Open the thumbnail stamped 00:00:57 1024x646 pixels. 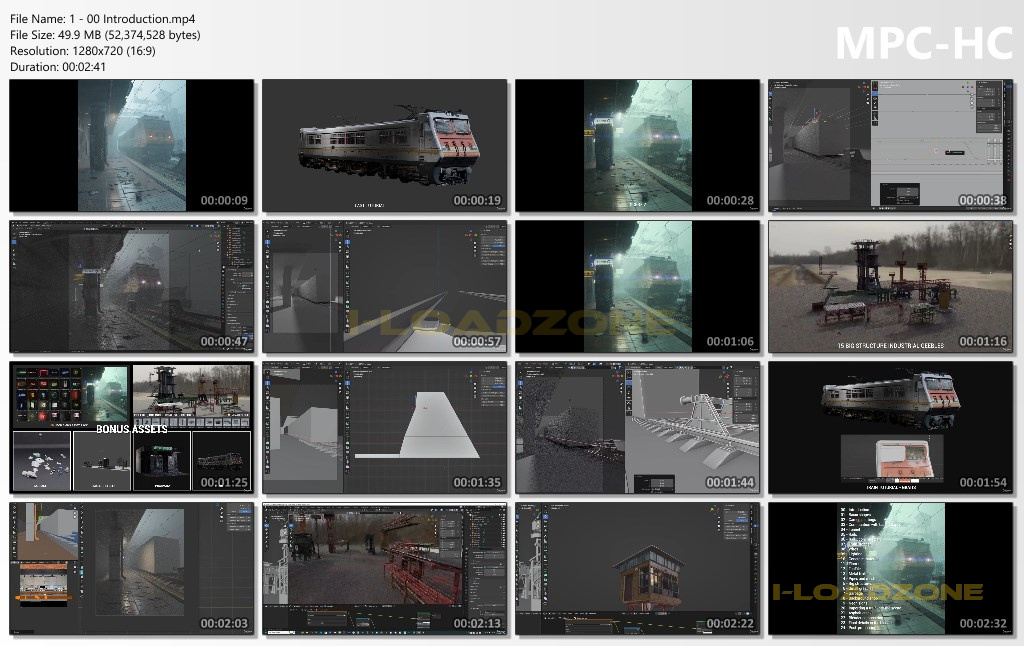[x=385, y=287]
